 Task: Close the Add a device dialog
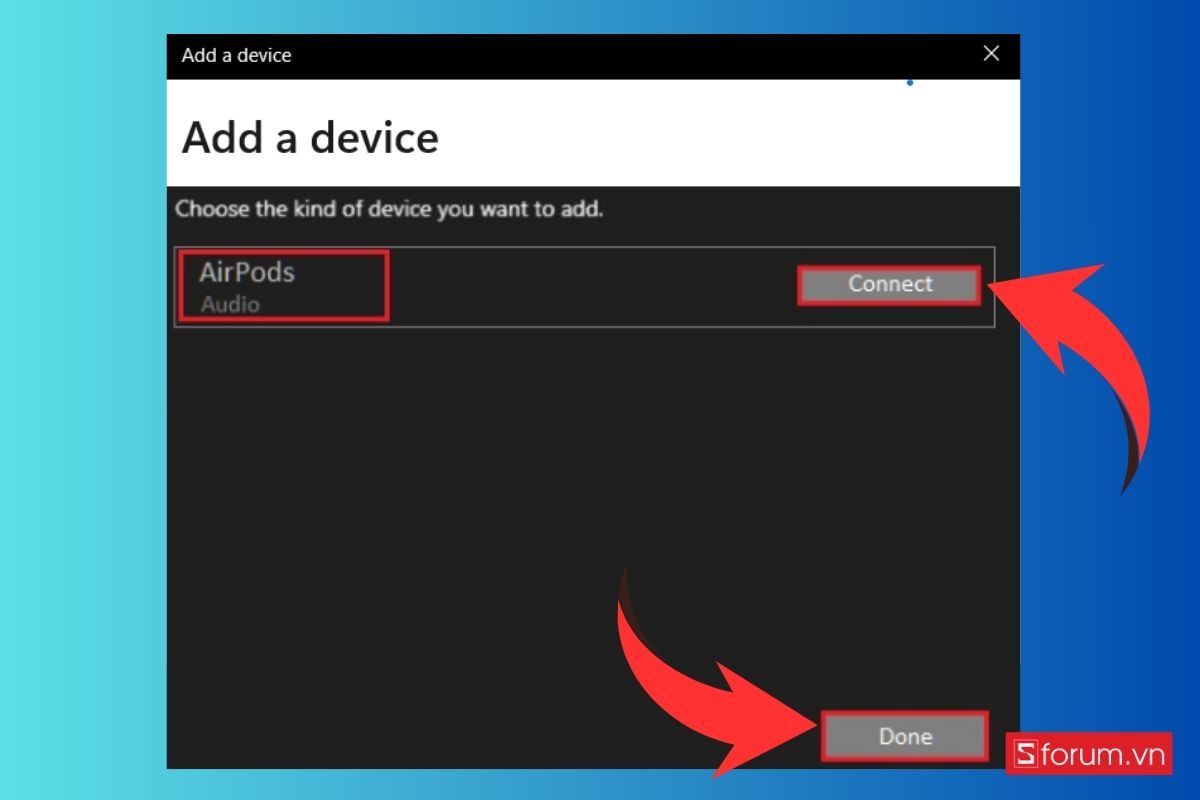click(x=991, y=54)
